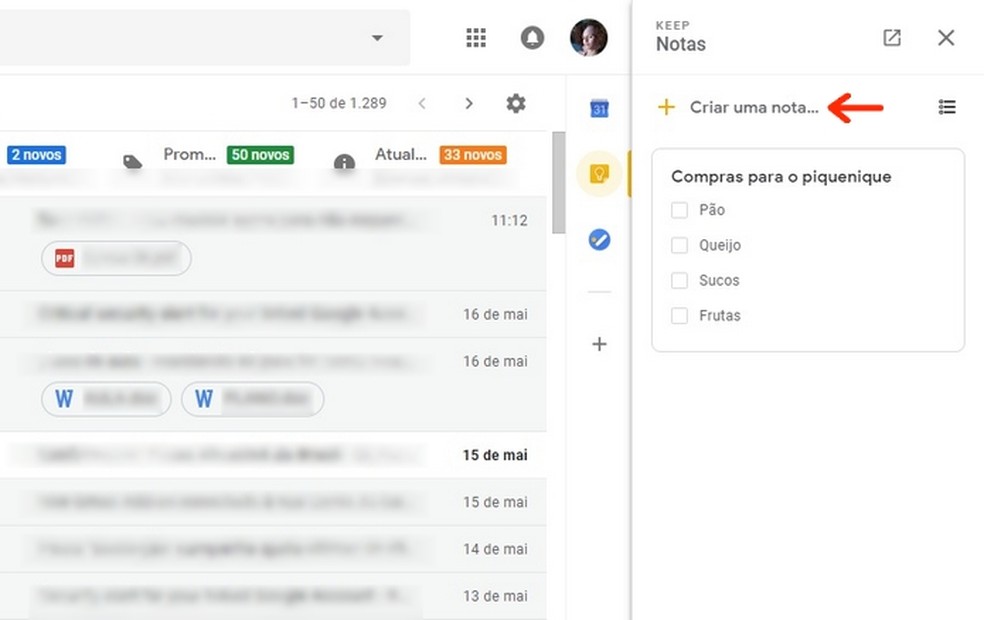The width and height of the screenshot is (984, 620).
Task: Open the Tasks side panel icon
Action: pyautogui.click(x=599, y=239)
